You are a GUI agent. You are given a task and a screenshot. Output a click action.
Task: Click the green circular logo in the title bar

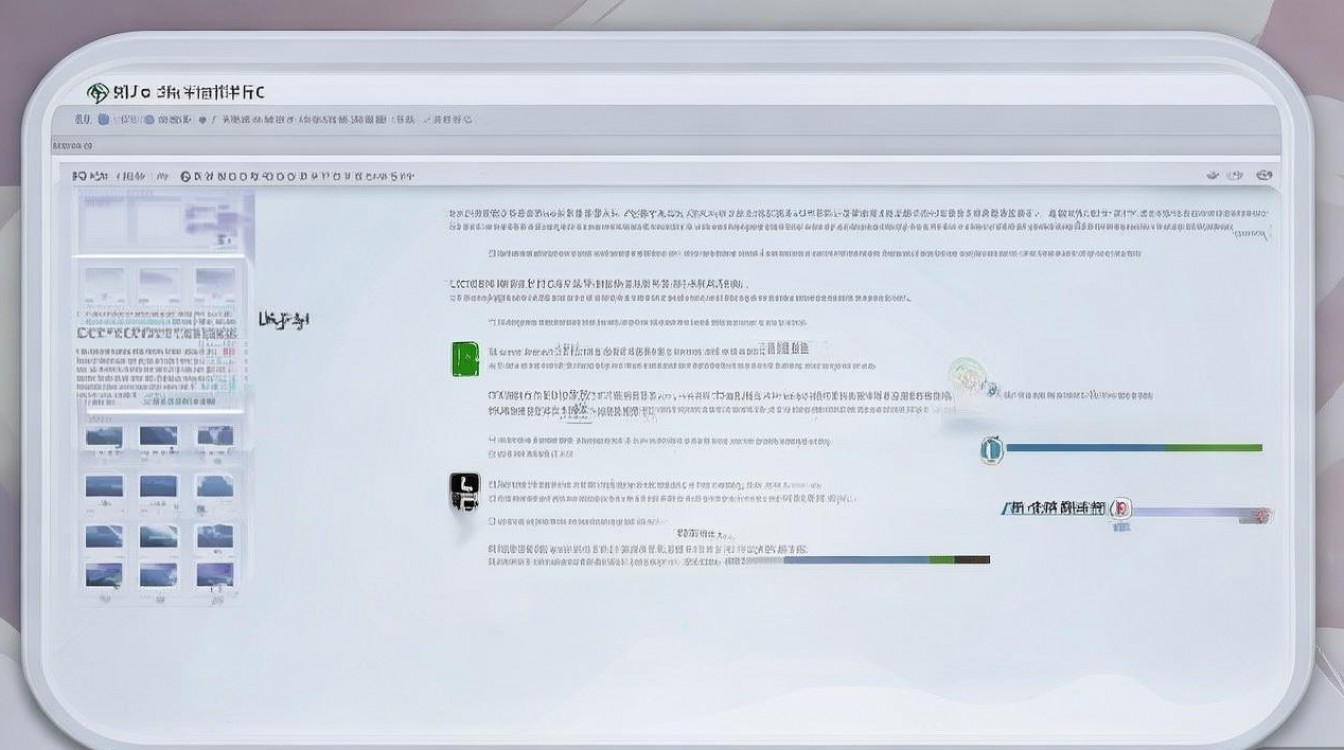98,93
